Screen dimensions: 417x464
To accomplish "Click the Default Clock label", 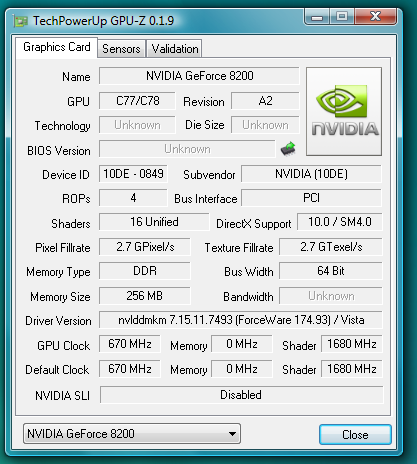I will (x=57, y=370).
